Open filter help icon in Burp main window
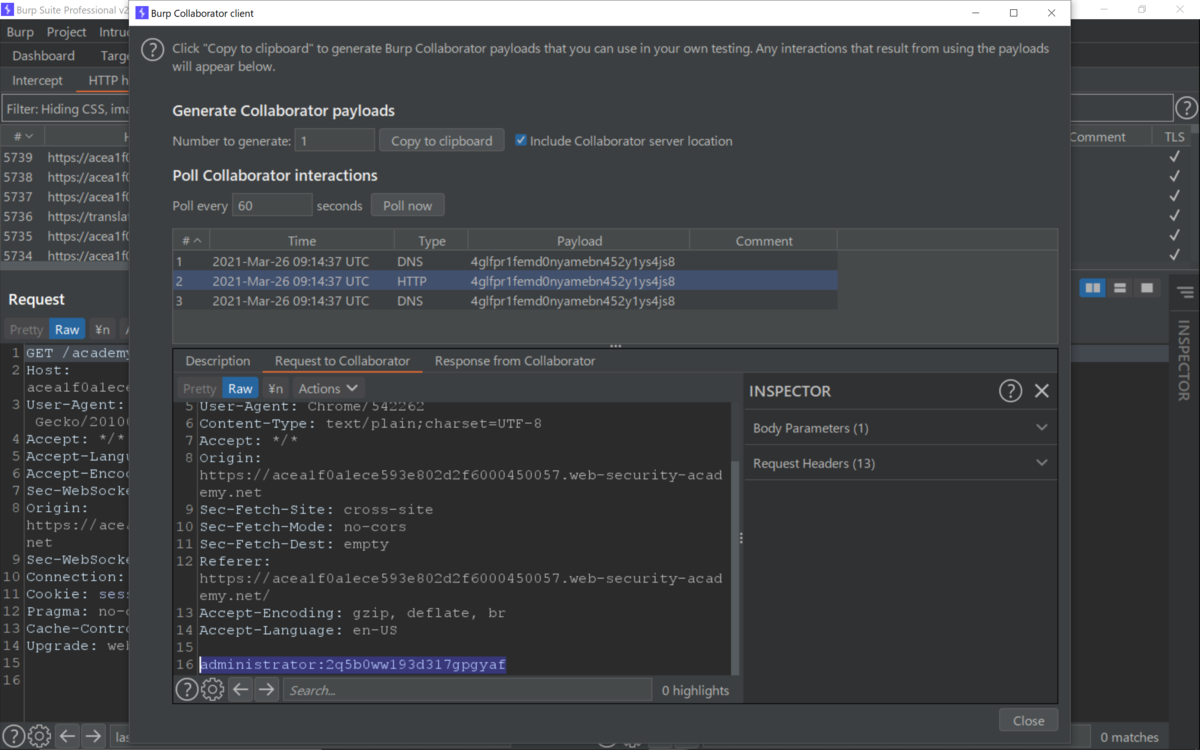Image resolution: width=1200 pixels, height=750 pixels. tap(1186, 108)
